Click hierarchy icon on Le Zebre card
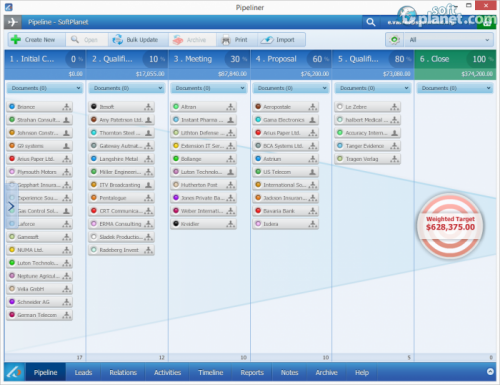The height and width of the screenshot is (385, 500). (395, 107)
